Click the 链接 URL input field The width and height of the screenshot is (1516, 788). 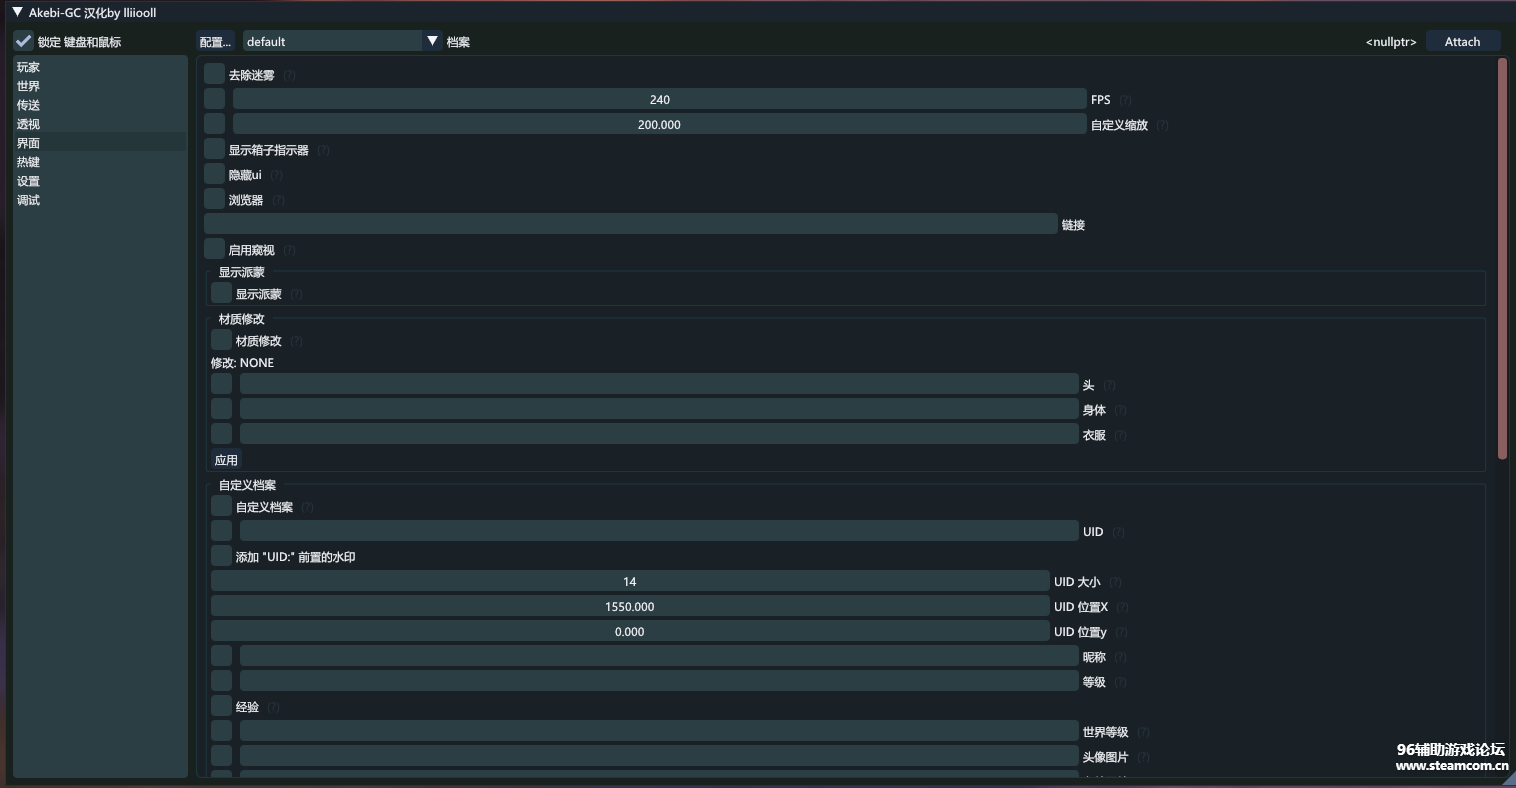630,224
